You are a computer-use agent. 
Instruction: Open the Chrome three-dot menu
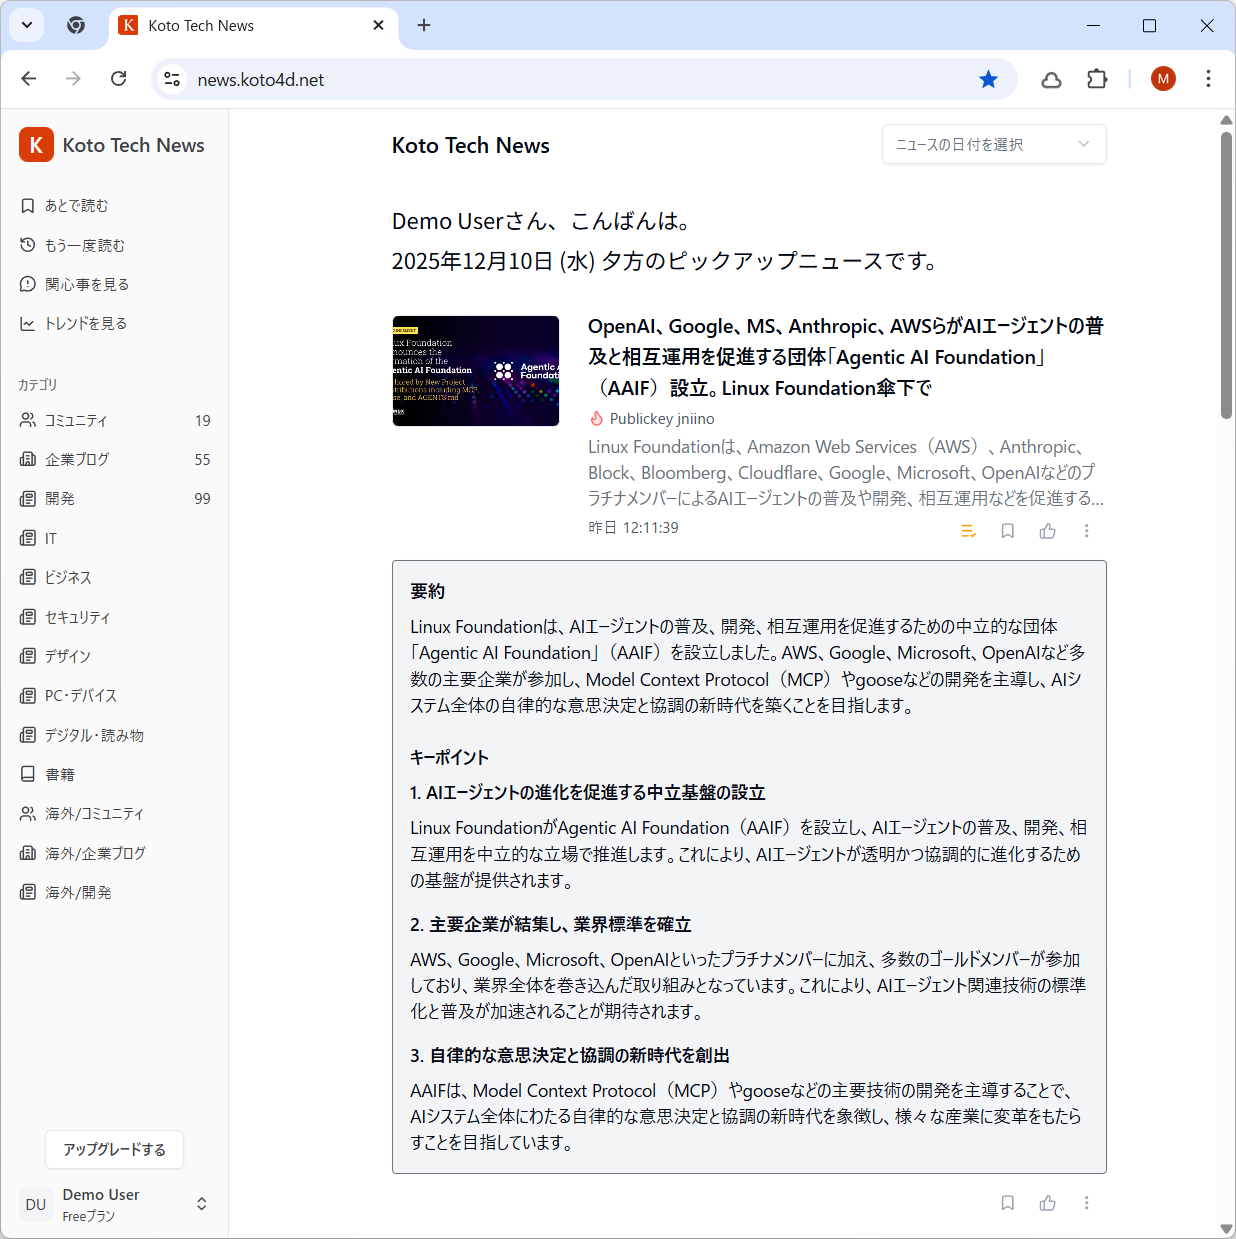(1208, 79)
